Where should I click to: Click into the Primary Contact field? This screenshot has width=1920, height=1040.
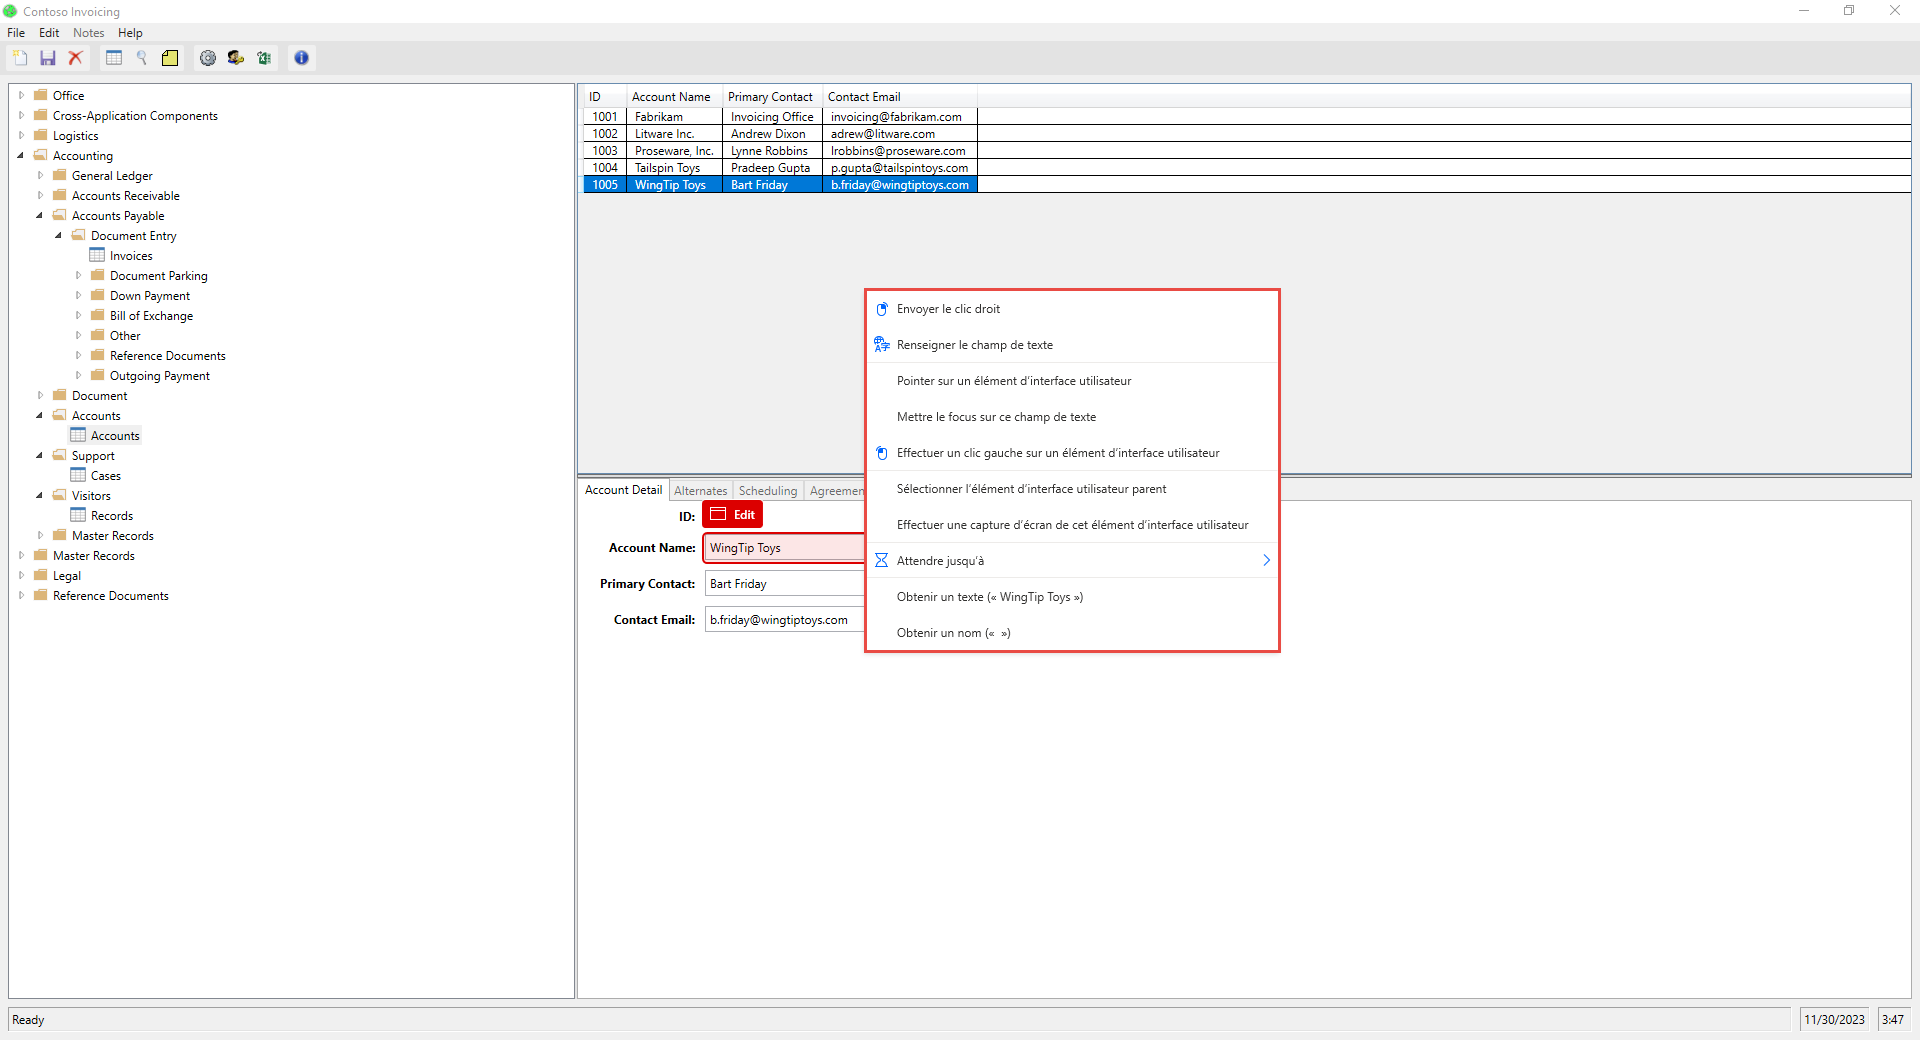785,584
